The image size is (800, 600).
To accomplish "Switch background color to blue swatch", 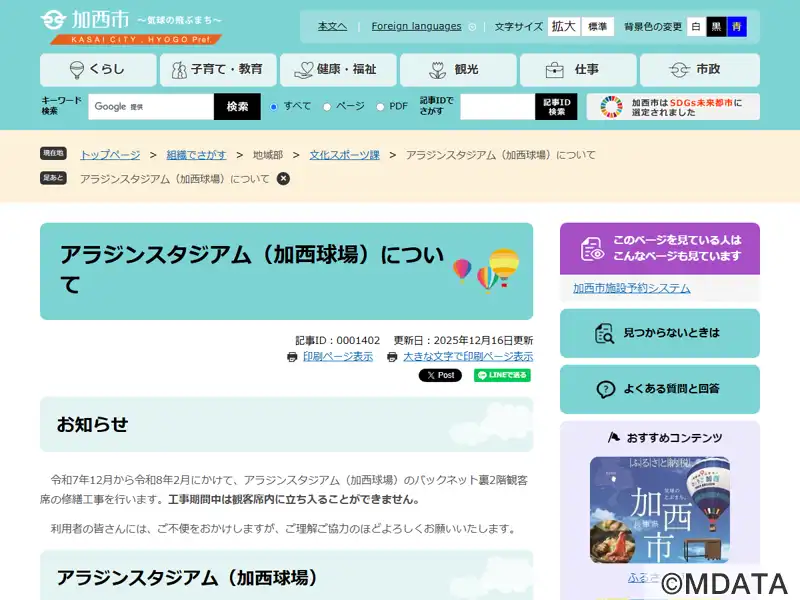I will (737, 27).
